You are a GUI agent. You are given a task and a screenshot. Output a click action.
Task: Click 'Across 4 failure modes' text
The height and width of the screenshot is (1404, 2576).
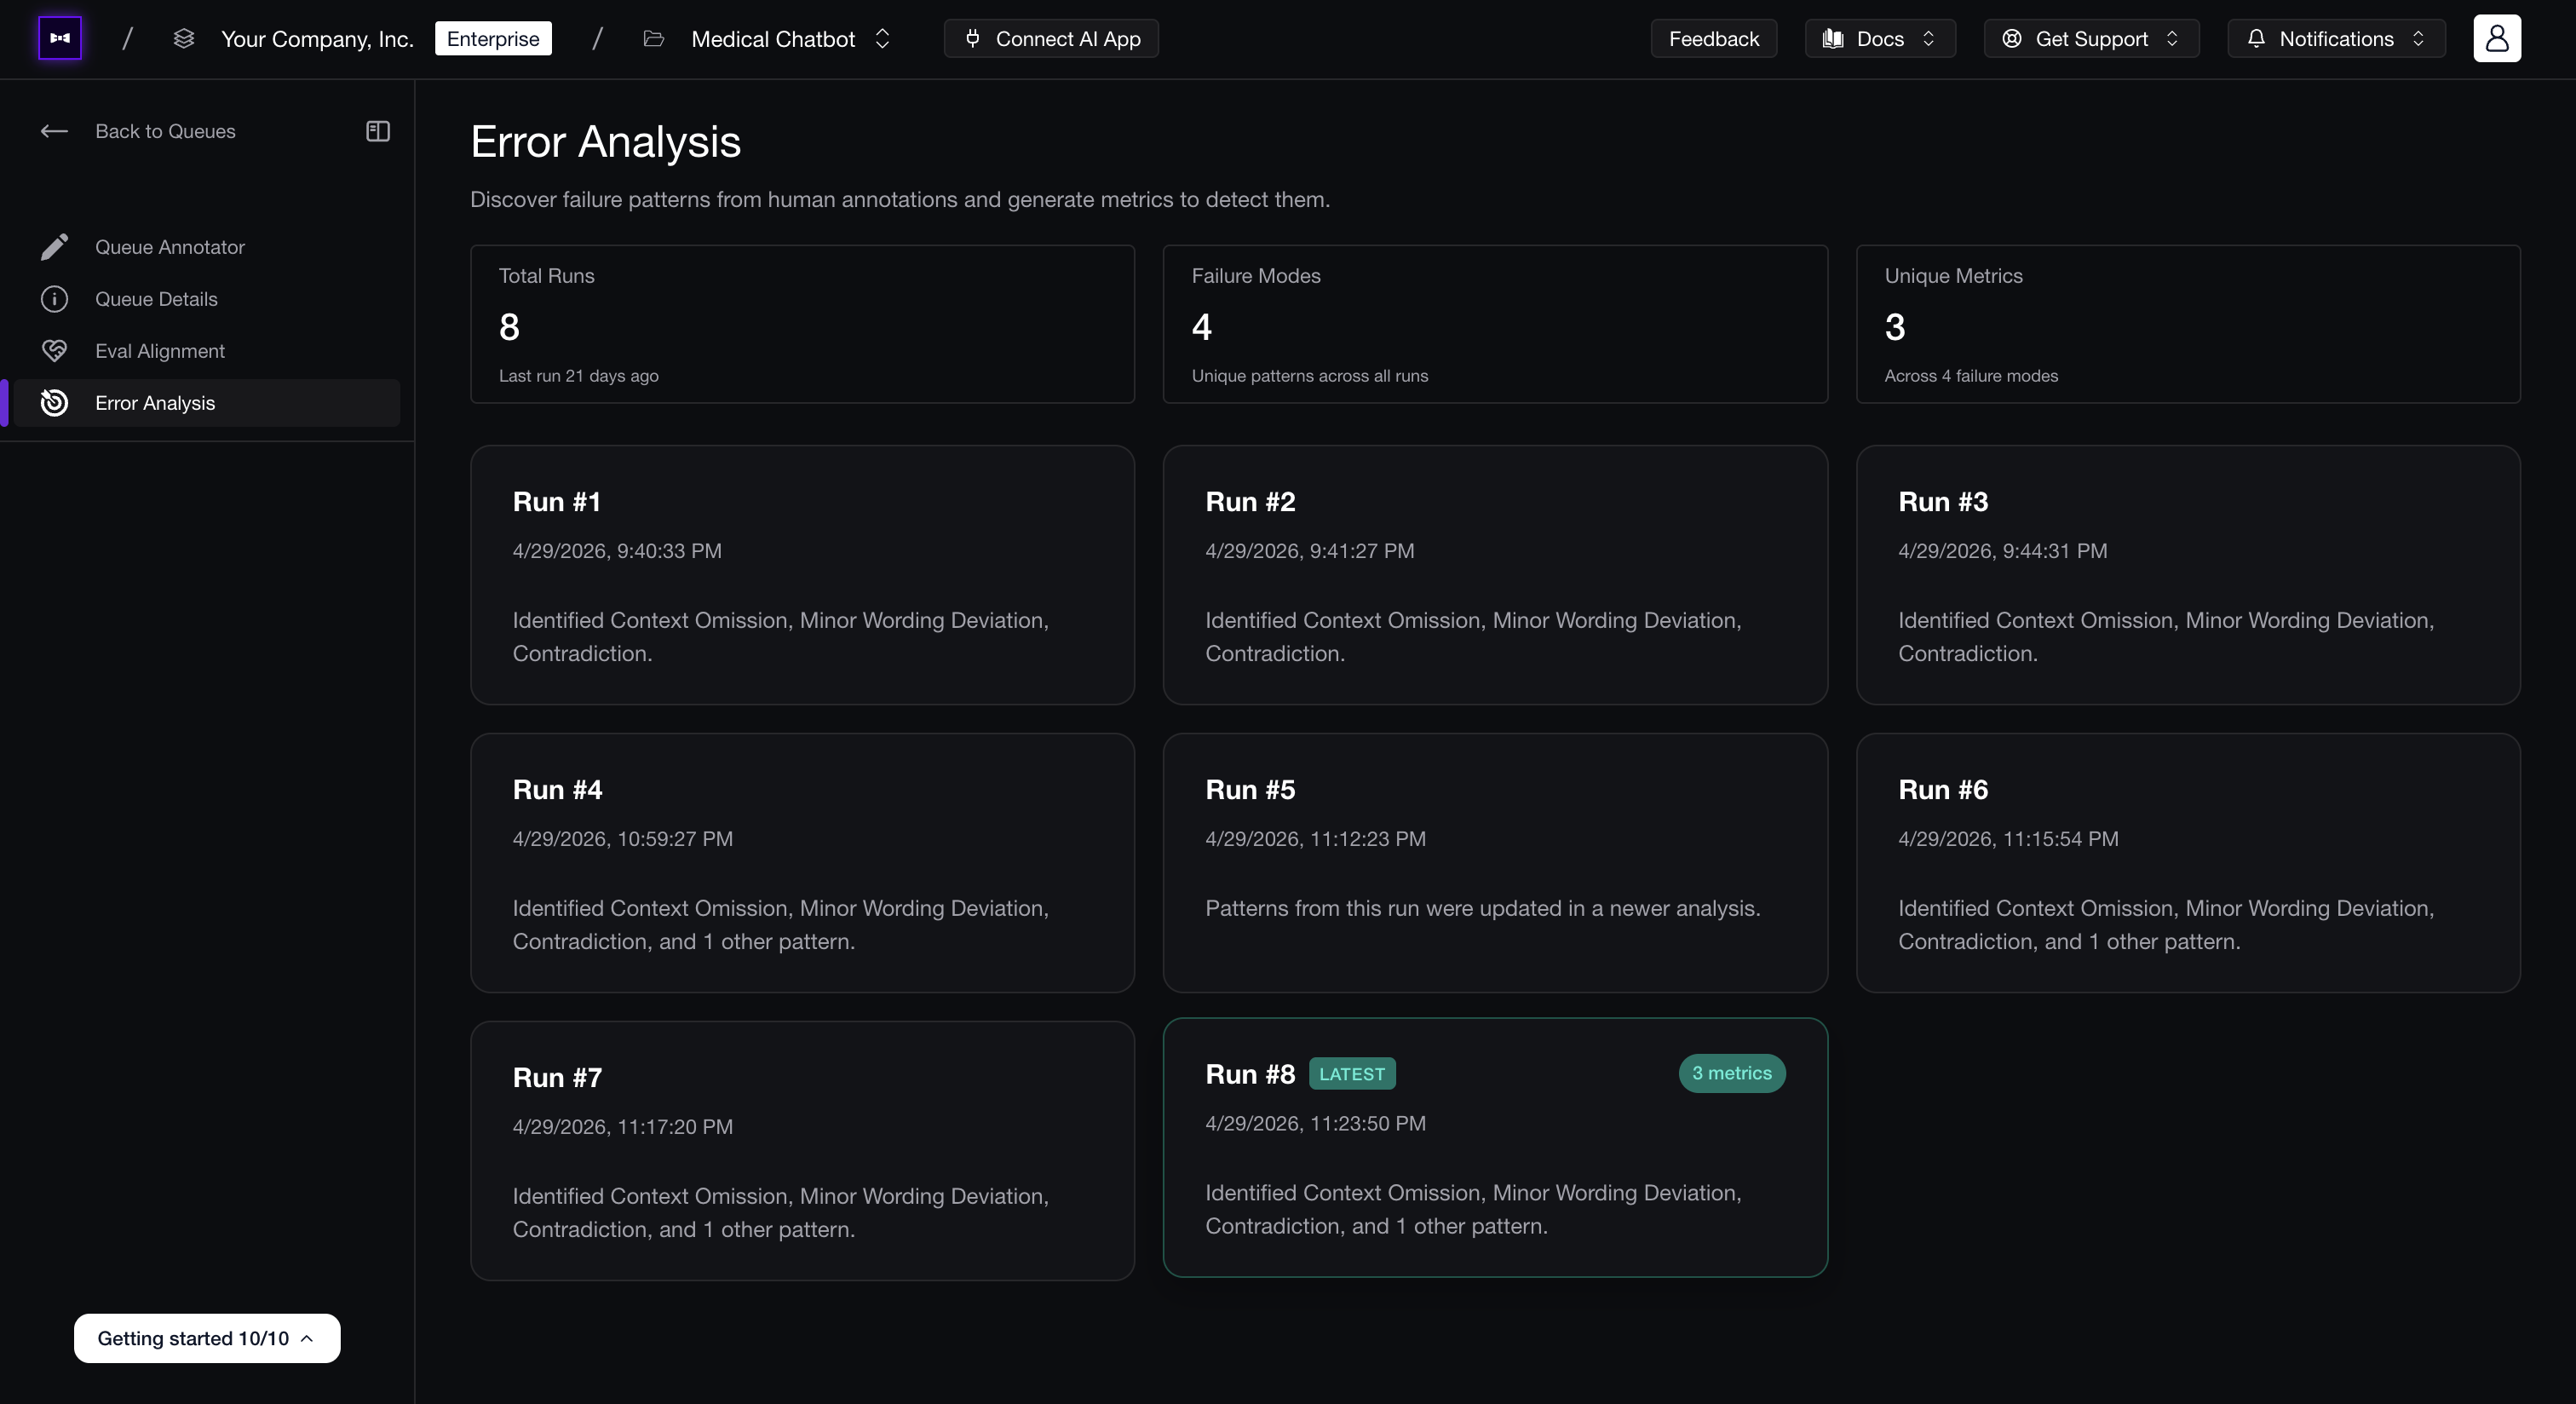click(1971, 376)
